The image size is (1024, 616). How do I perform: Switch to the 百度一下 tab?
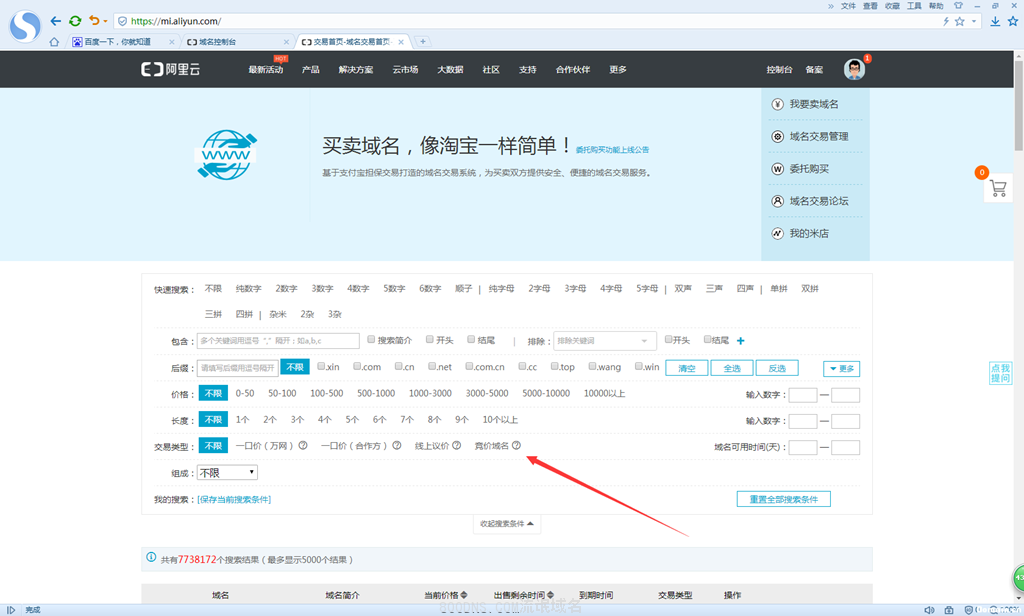coord(118,42)
